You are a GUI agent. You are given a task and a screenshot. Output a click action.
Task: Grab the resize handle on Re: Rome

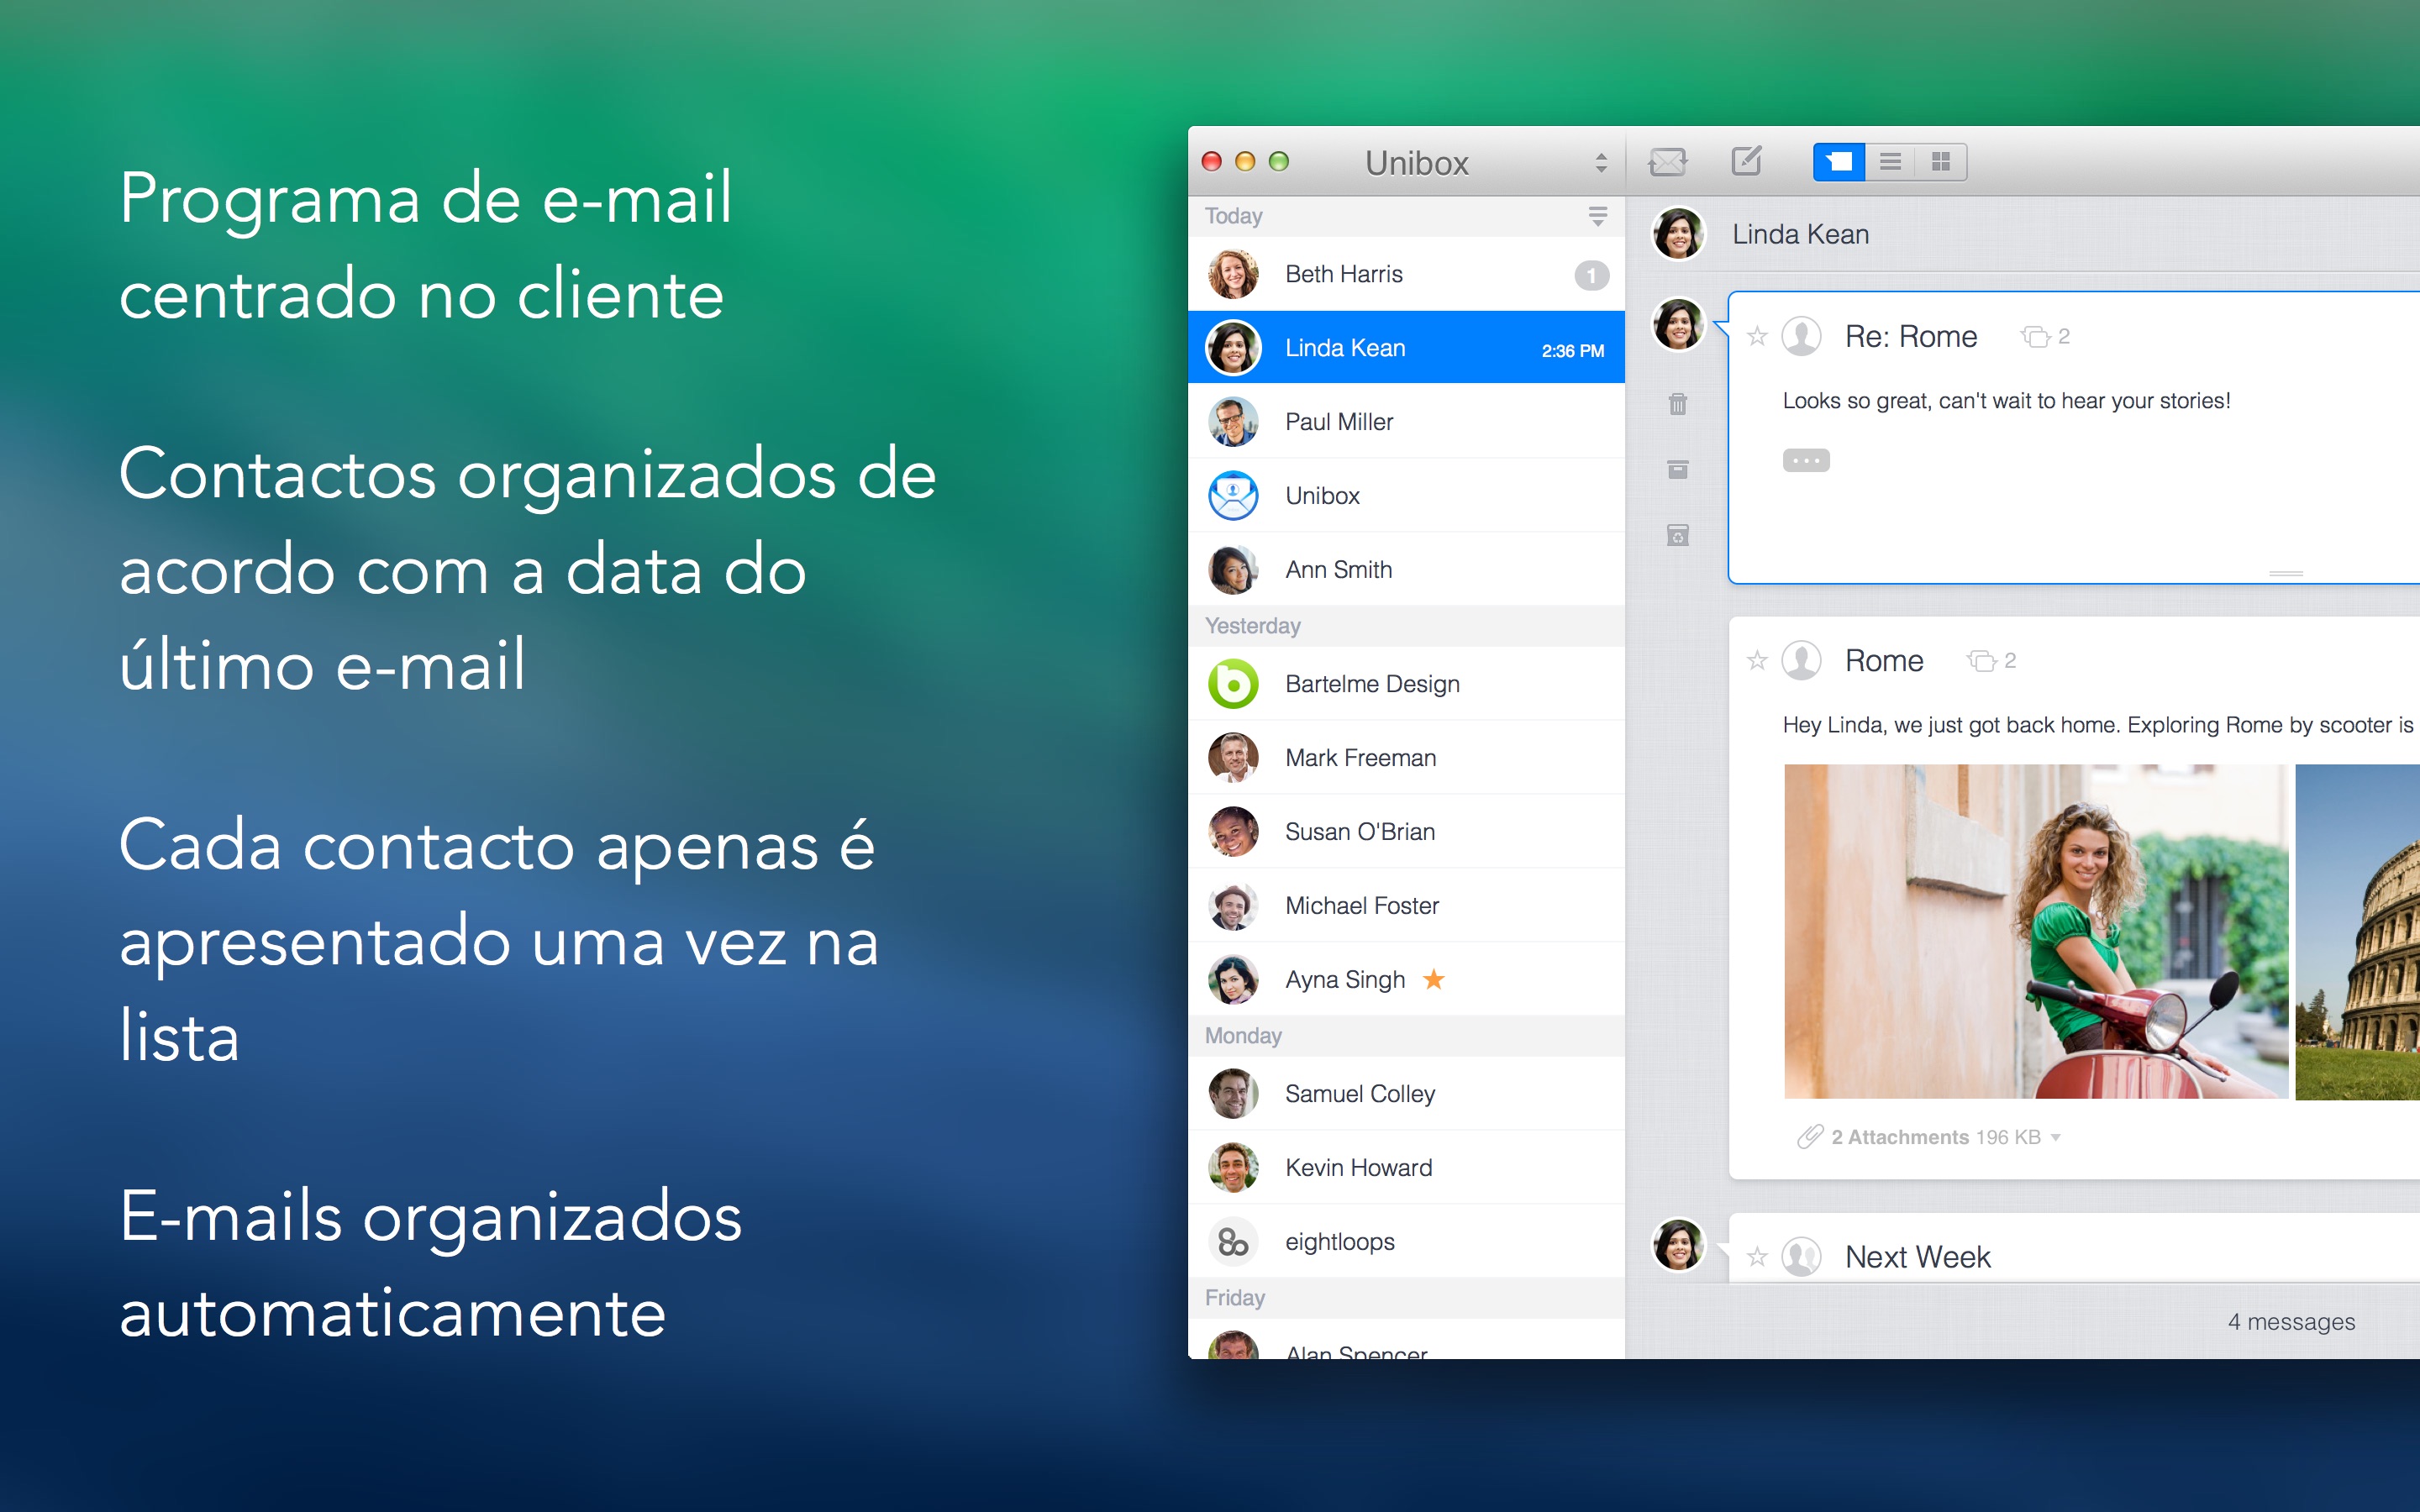click(x=2286, y=573)
